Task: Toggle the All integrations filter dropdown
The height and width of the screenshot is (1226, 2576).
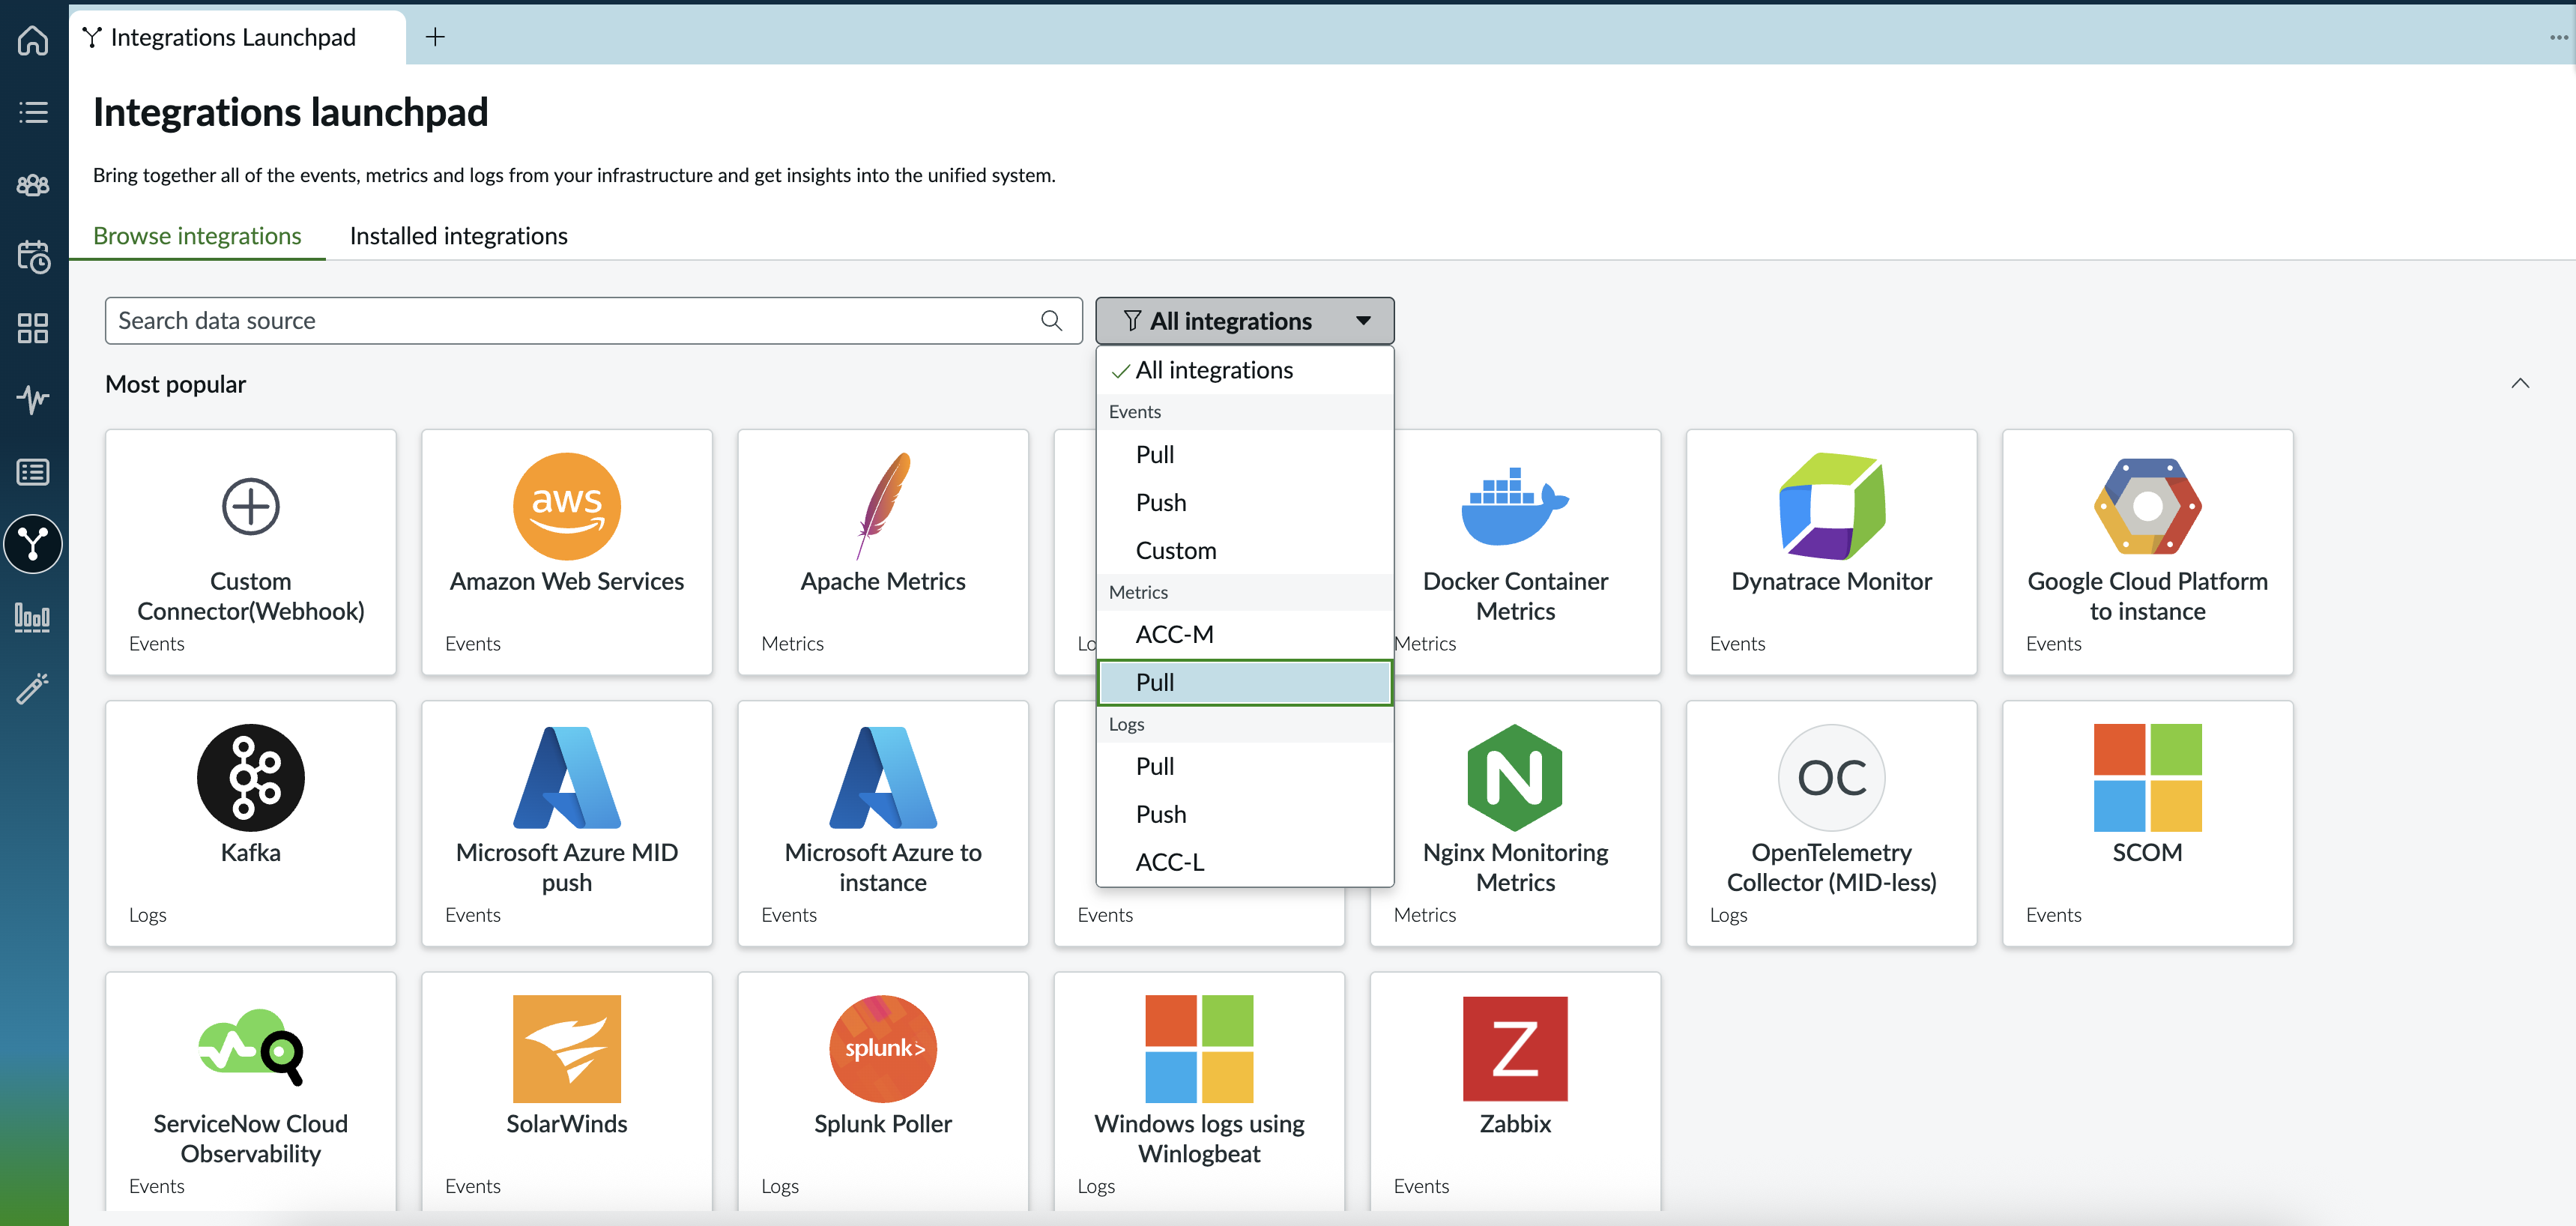Action: tap(1244, 321)
